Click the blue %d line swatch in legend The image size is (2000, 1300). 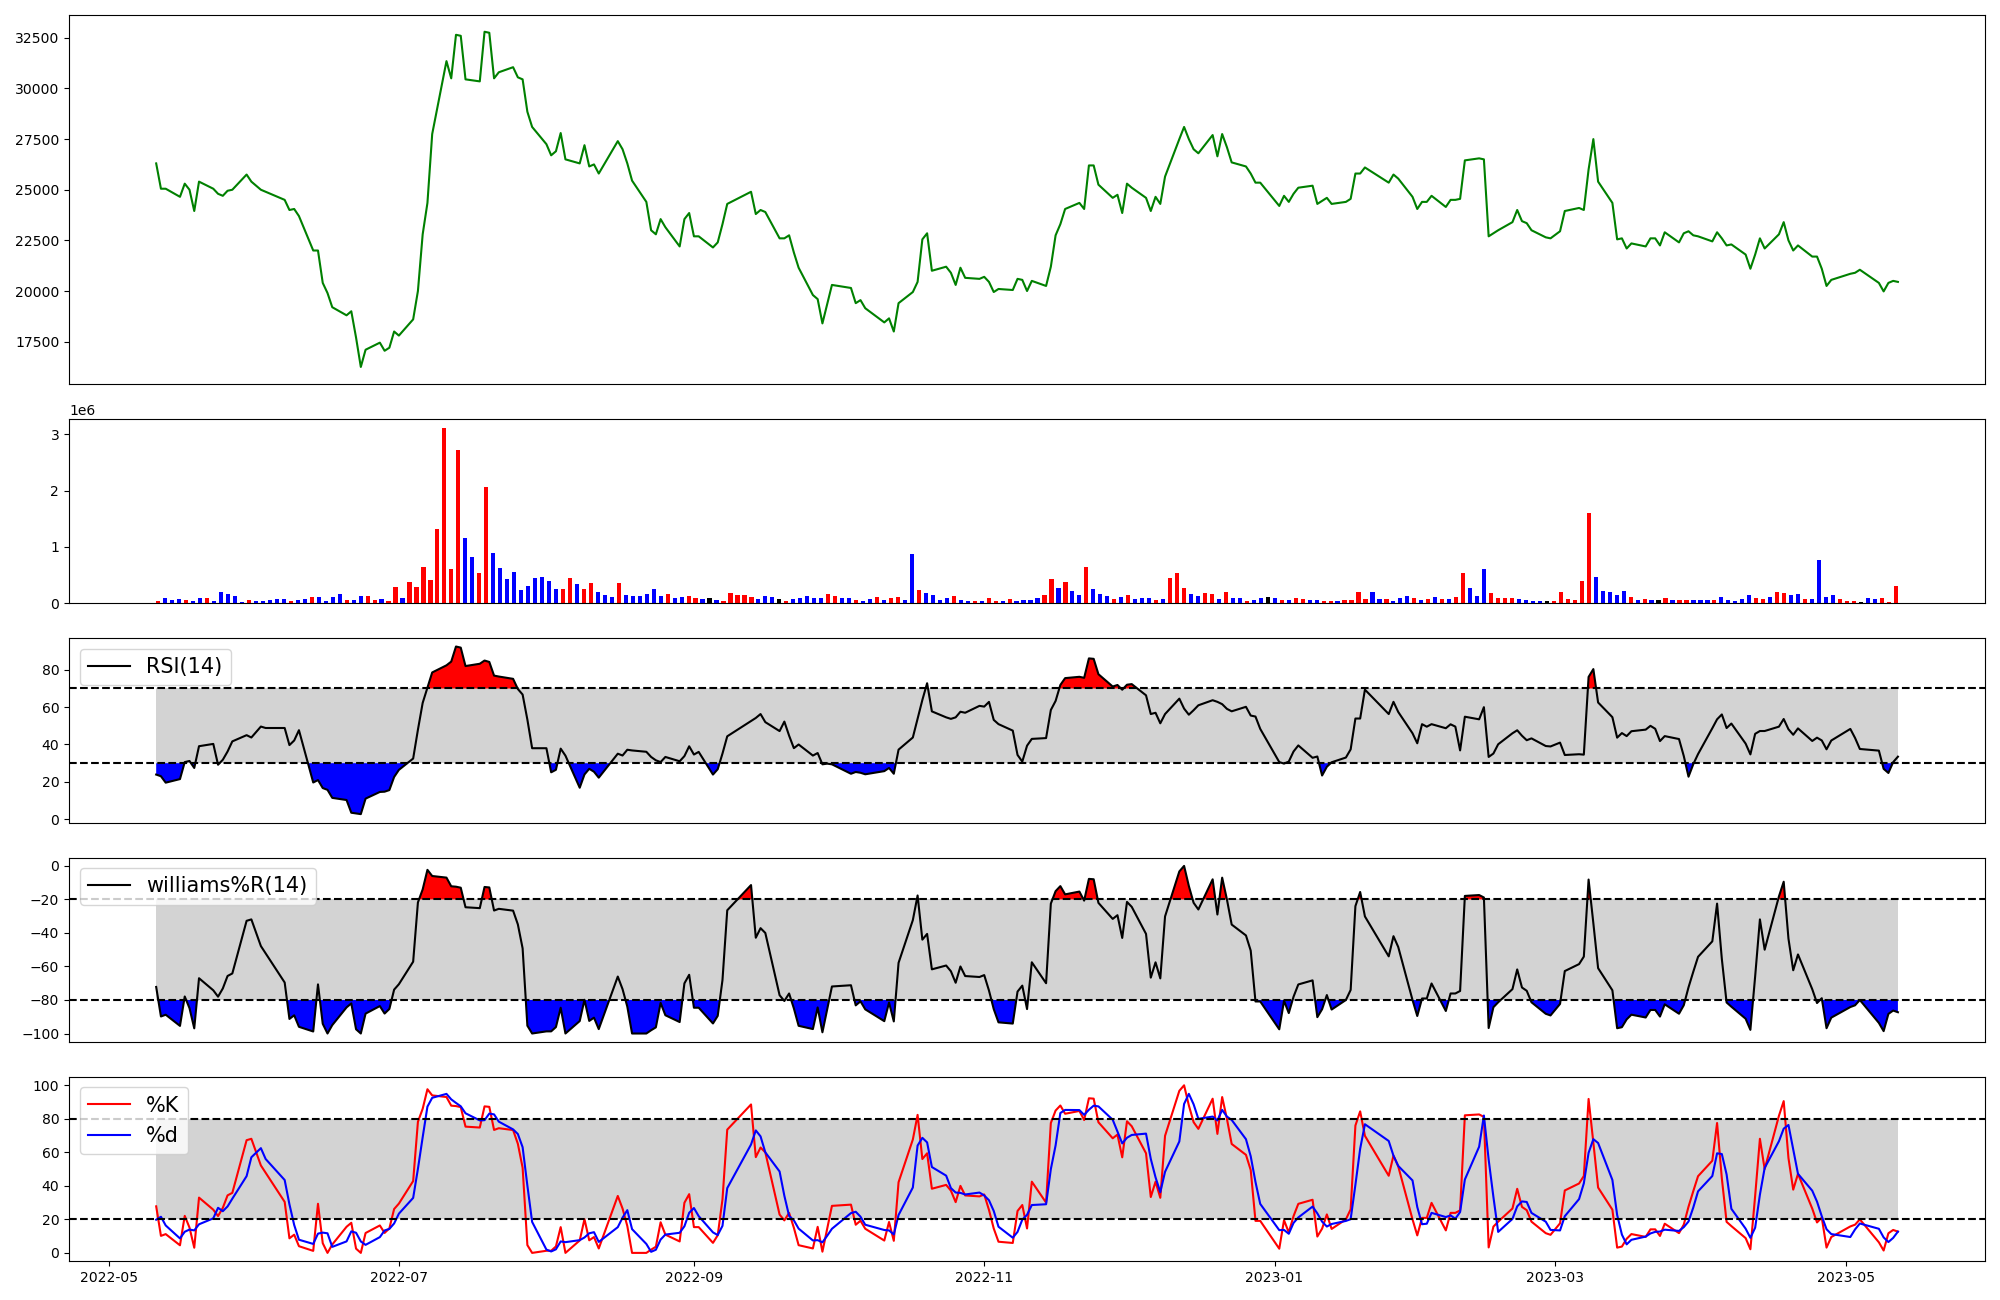pyautogui.click(x=110, y=1134)
